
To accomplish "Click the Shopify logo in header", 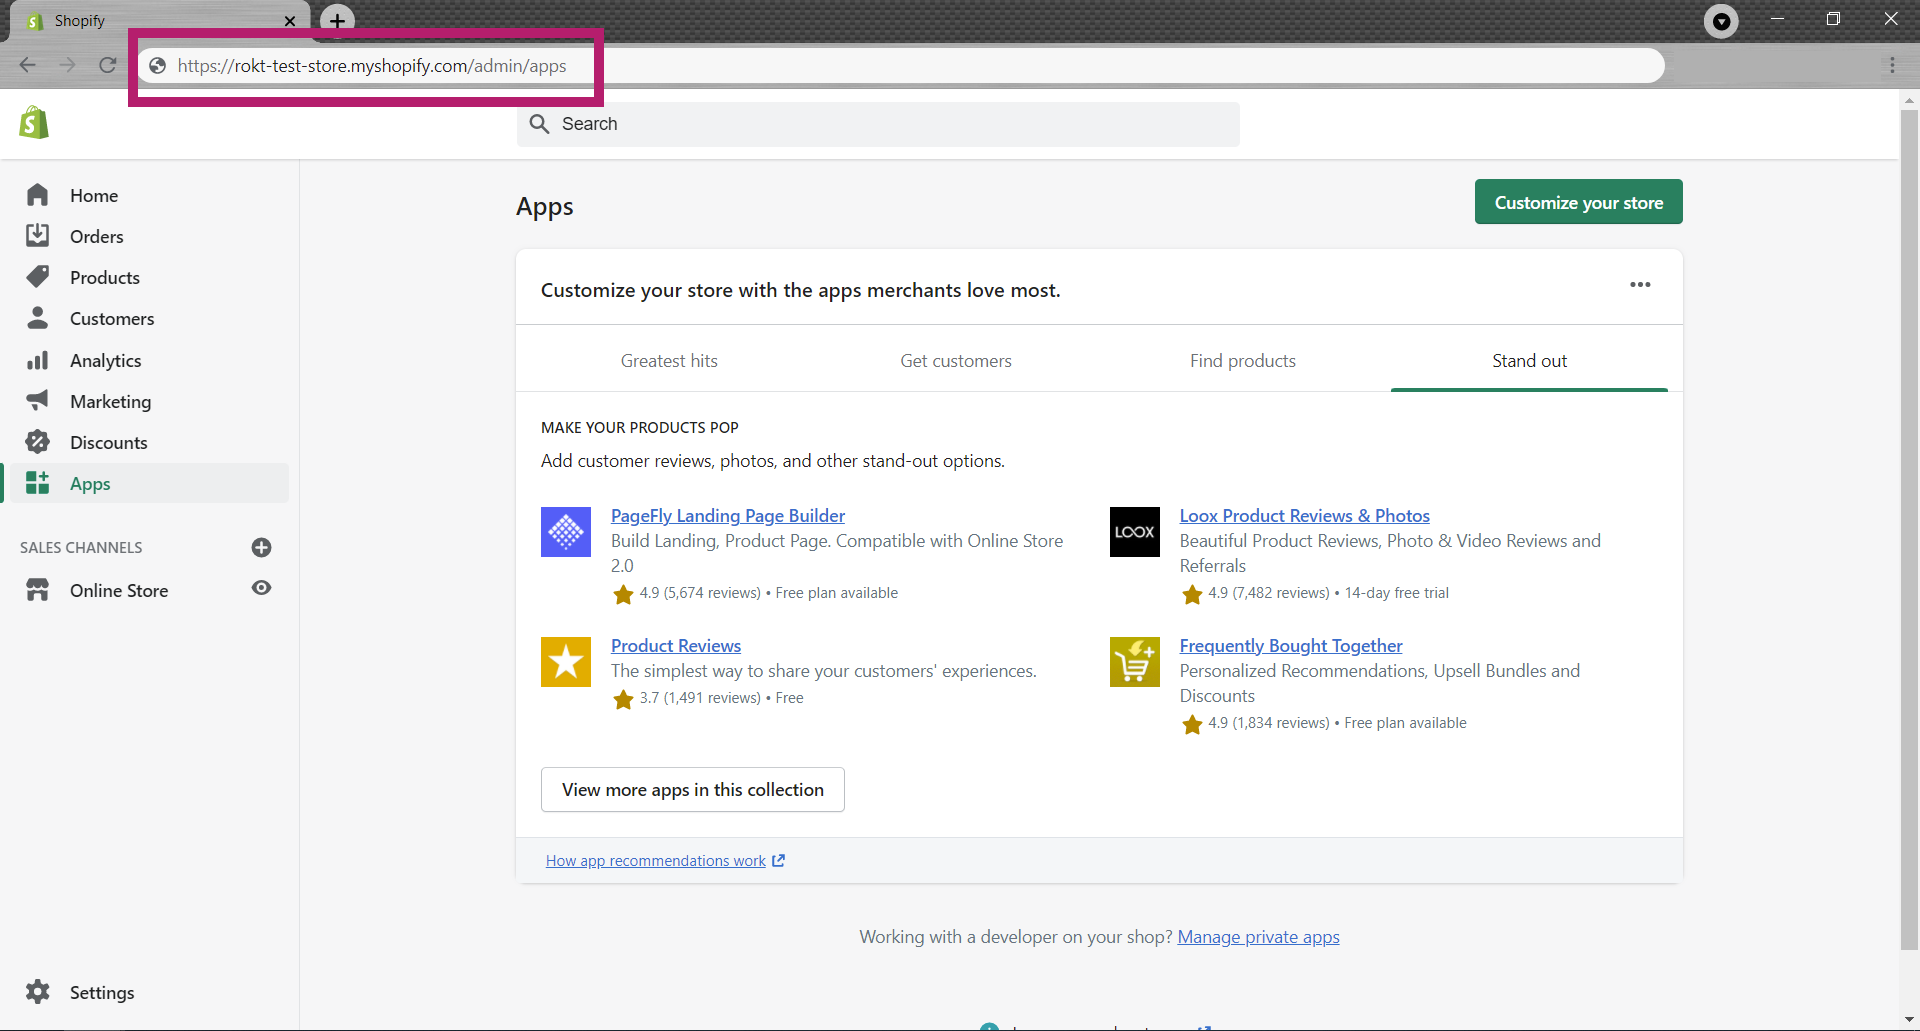I will (x=34, y=123).
